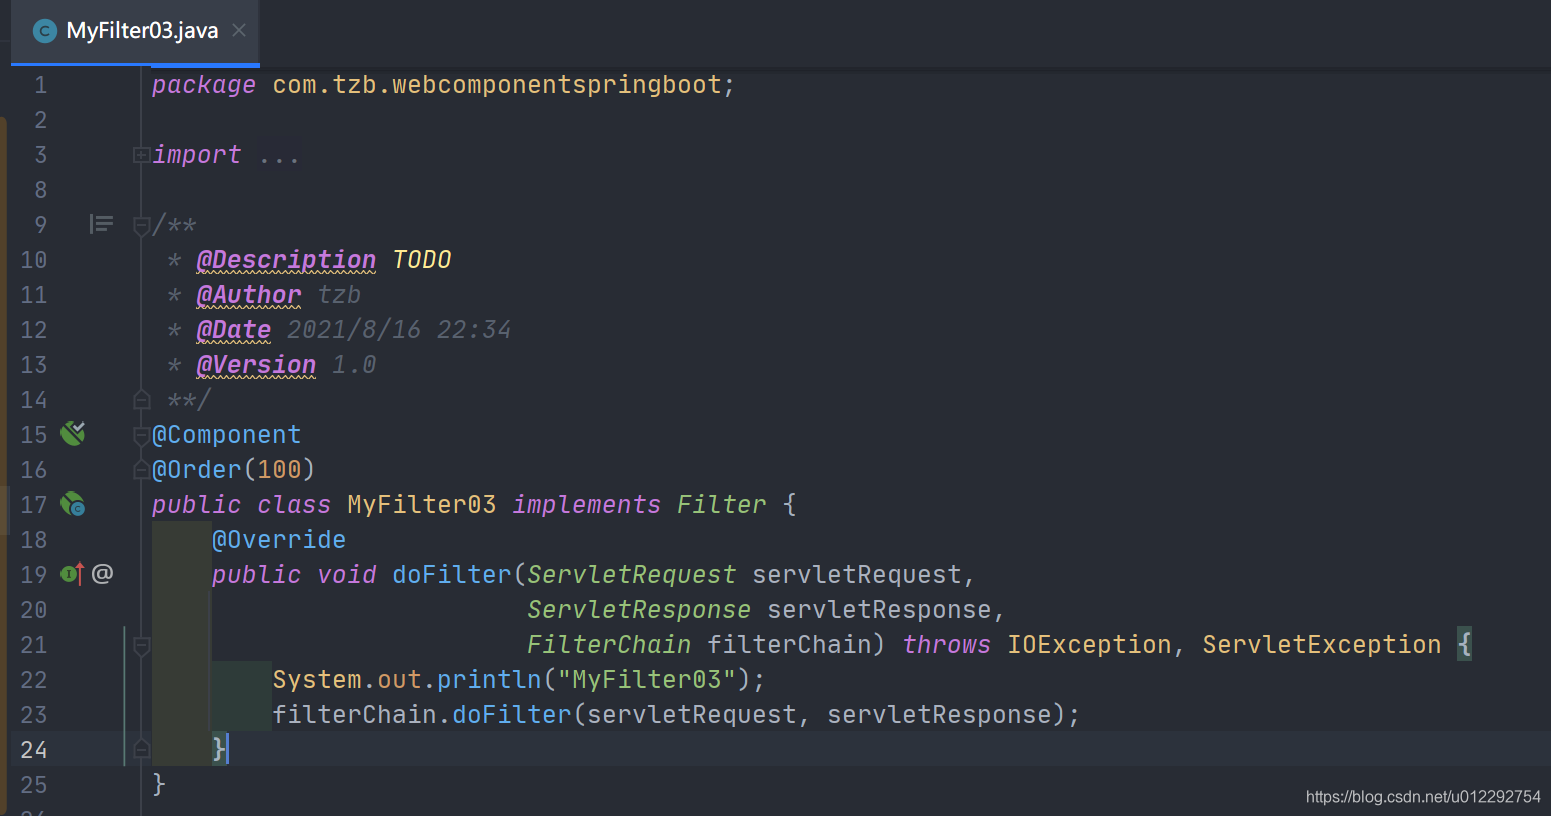The width and height of the screenshot is (1551, 816).
Task: Click the Spring class gutter icon on line 17
Action: pyautogui.click(x=73, y=504)
